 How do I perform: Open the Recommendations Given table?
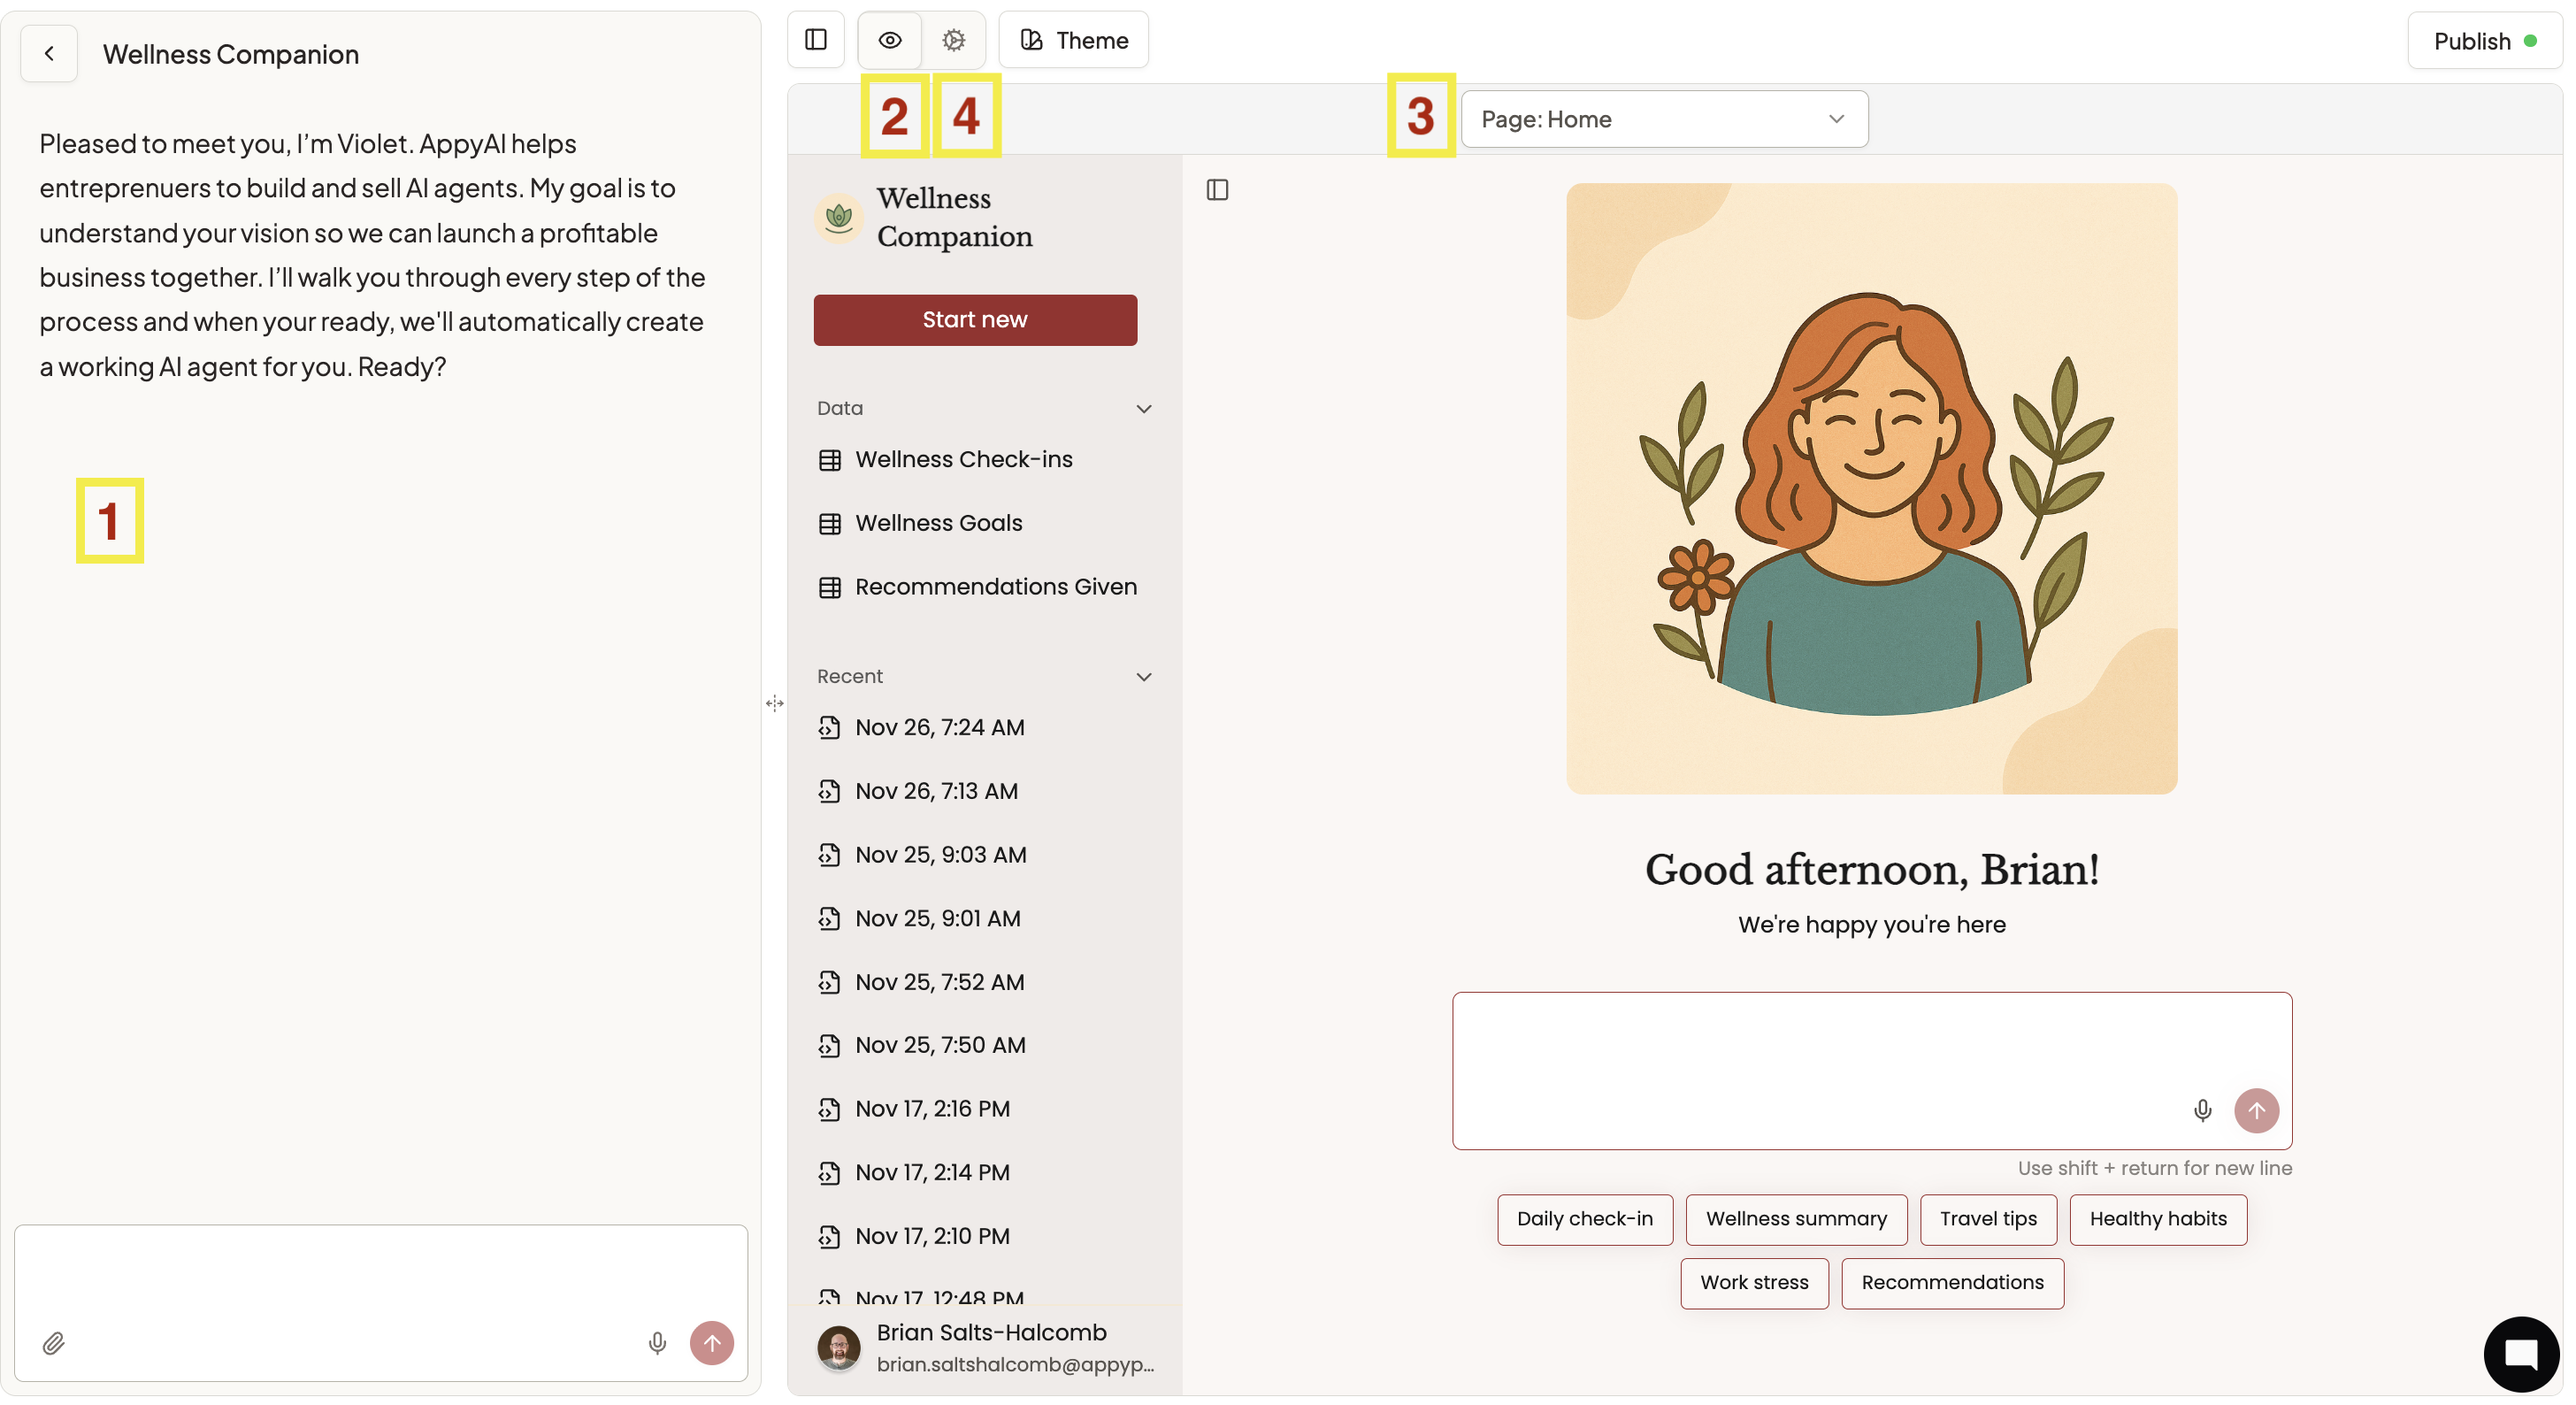[x=995, y=587]
